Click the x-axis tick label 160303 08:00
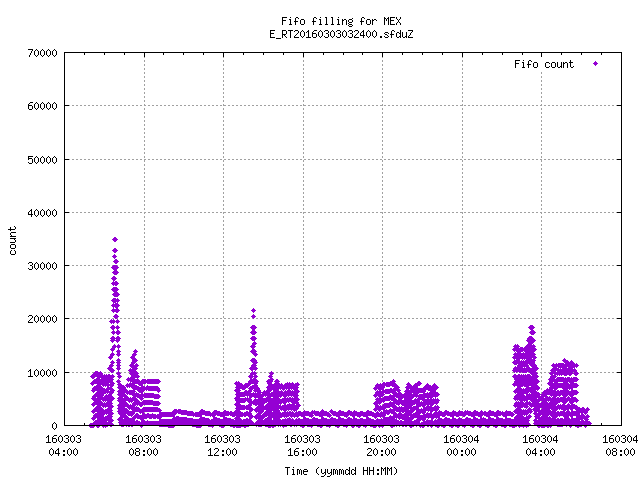This screenshot has width=640, height=480. 143,446
